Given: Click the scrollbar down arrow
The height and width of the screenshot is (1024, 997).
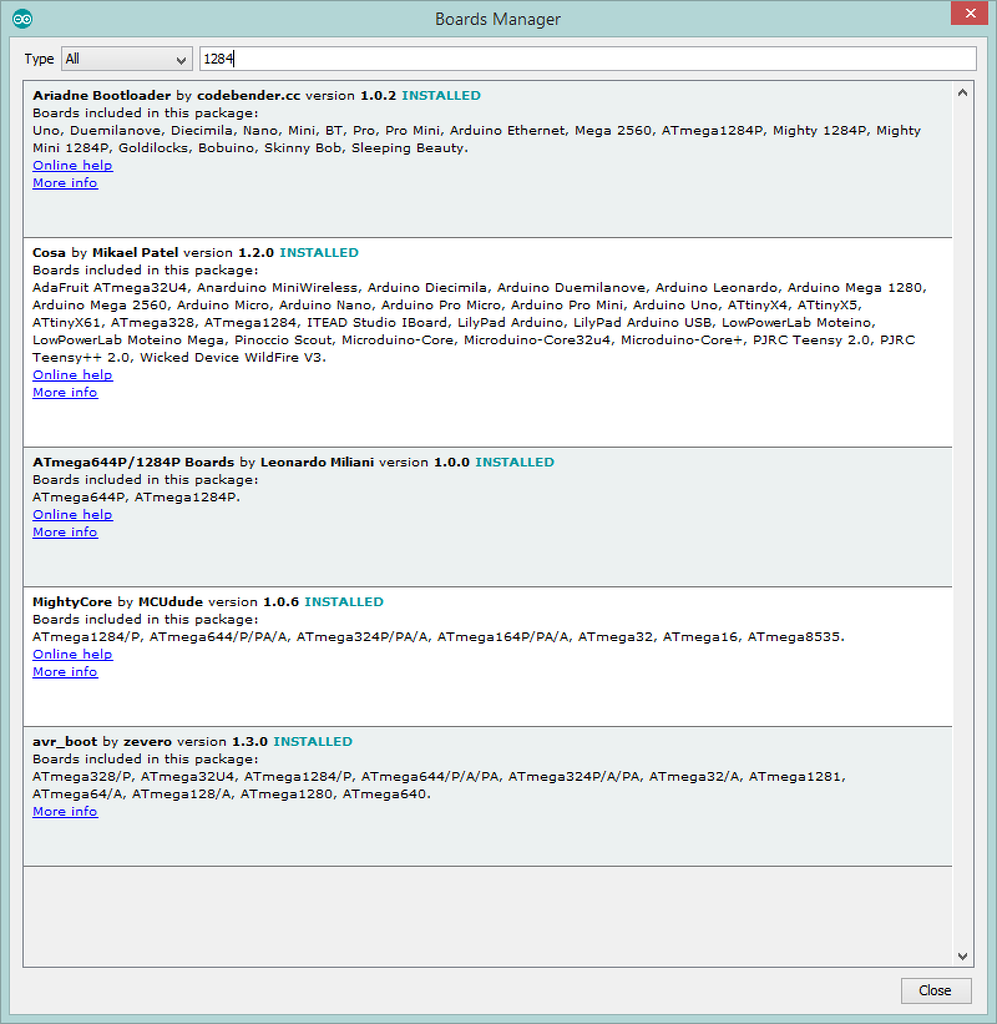Looking at the screenshot, I should tap(962, 956).
